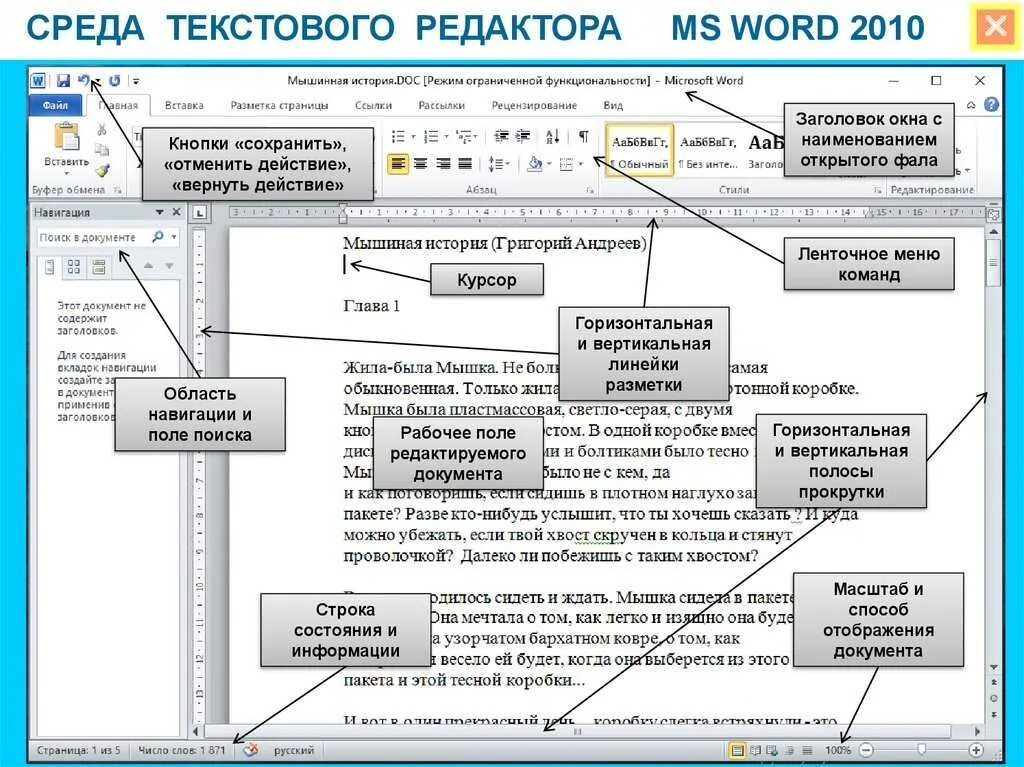
Task: Open the Файл tab
Action: coord(56,105)
